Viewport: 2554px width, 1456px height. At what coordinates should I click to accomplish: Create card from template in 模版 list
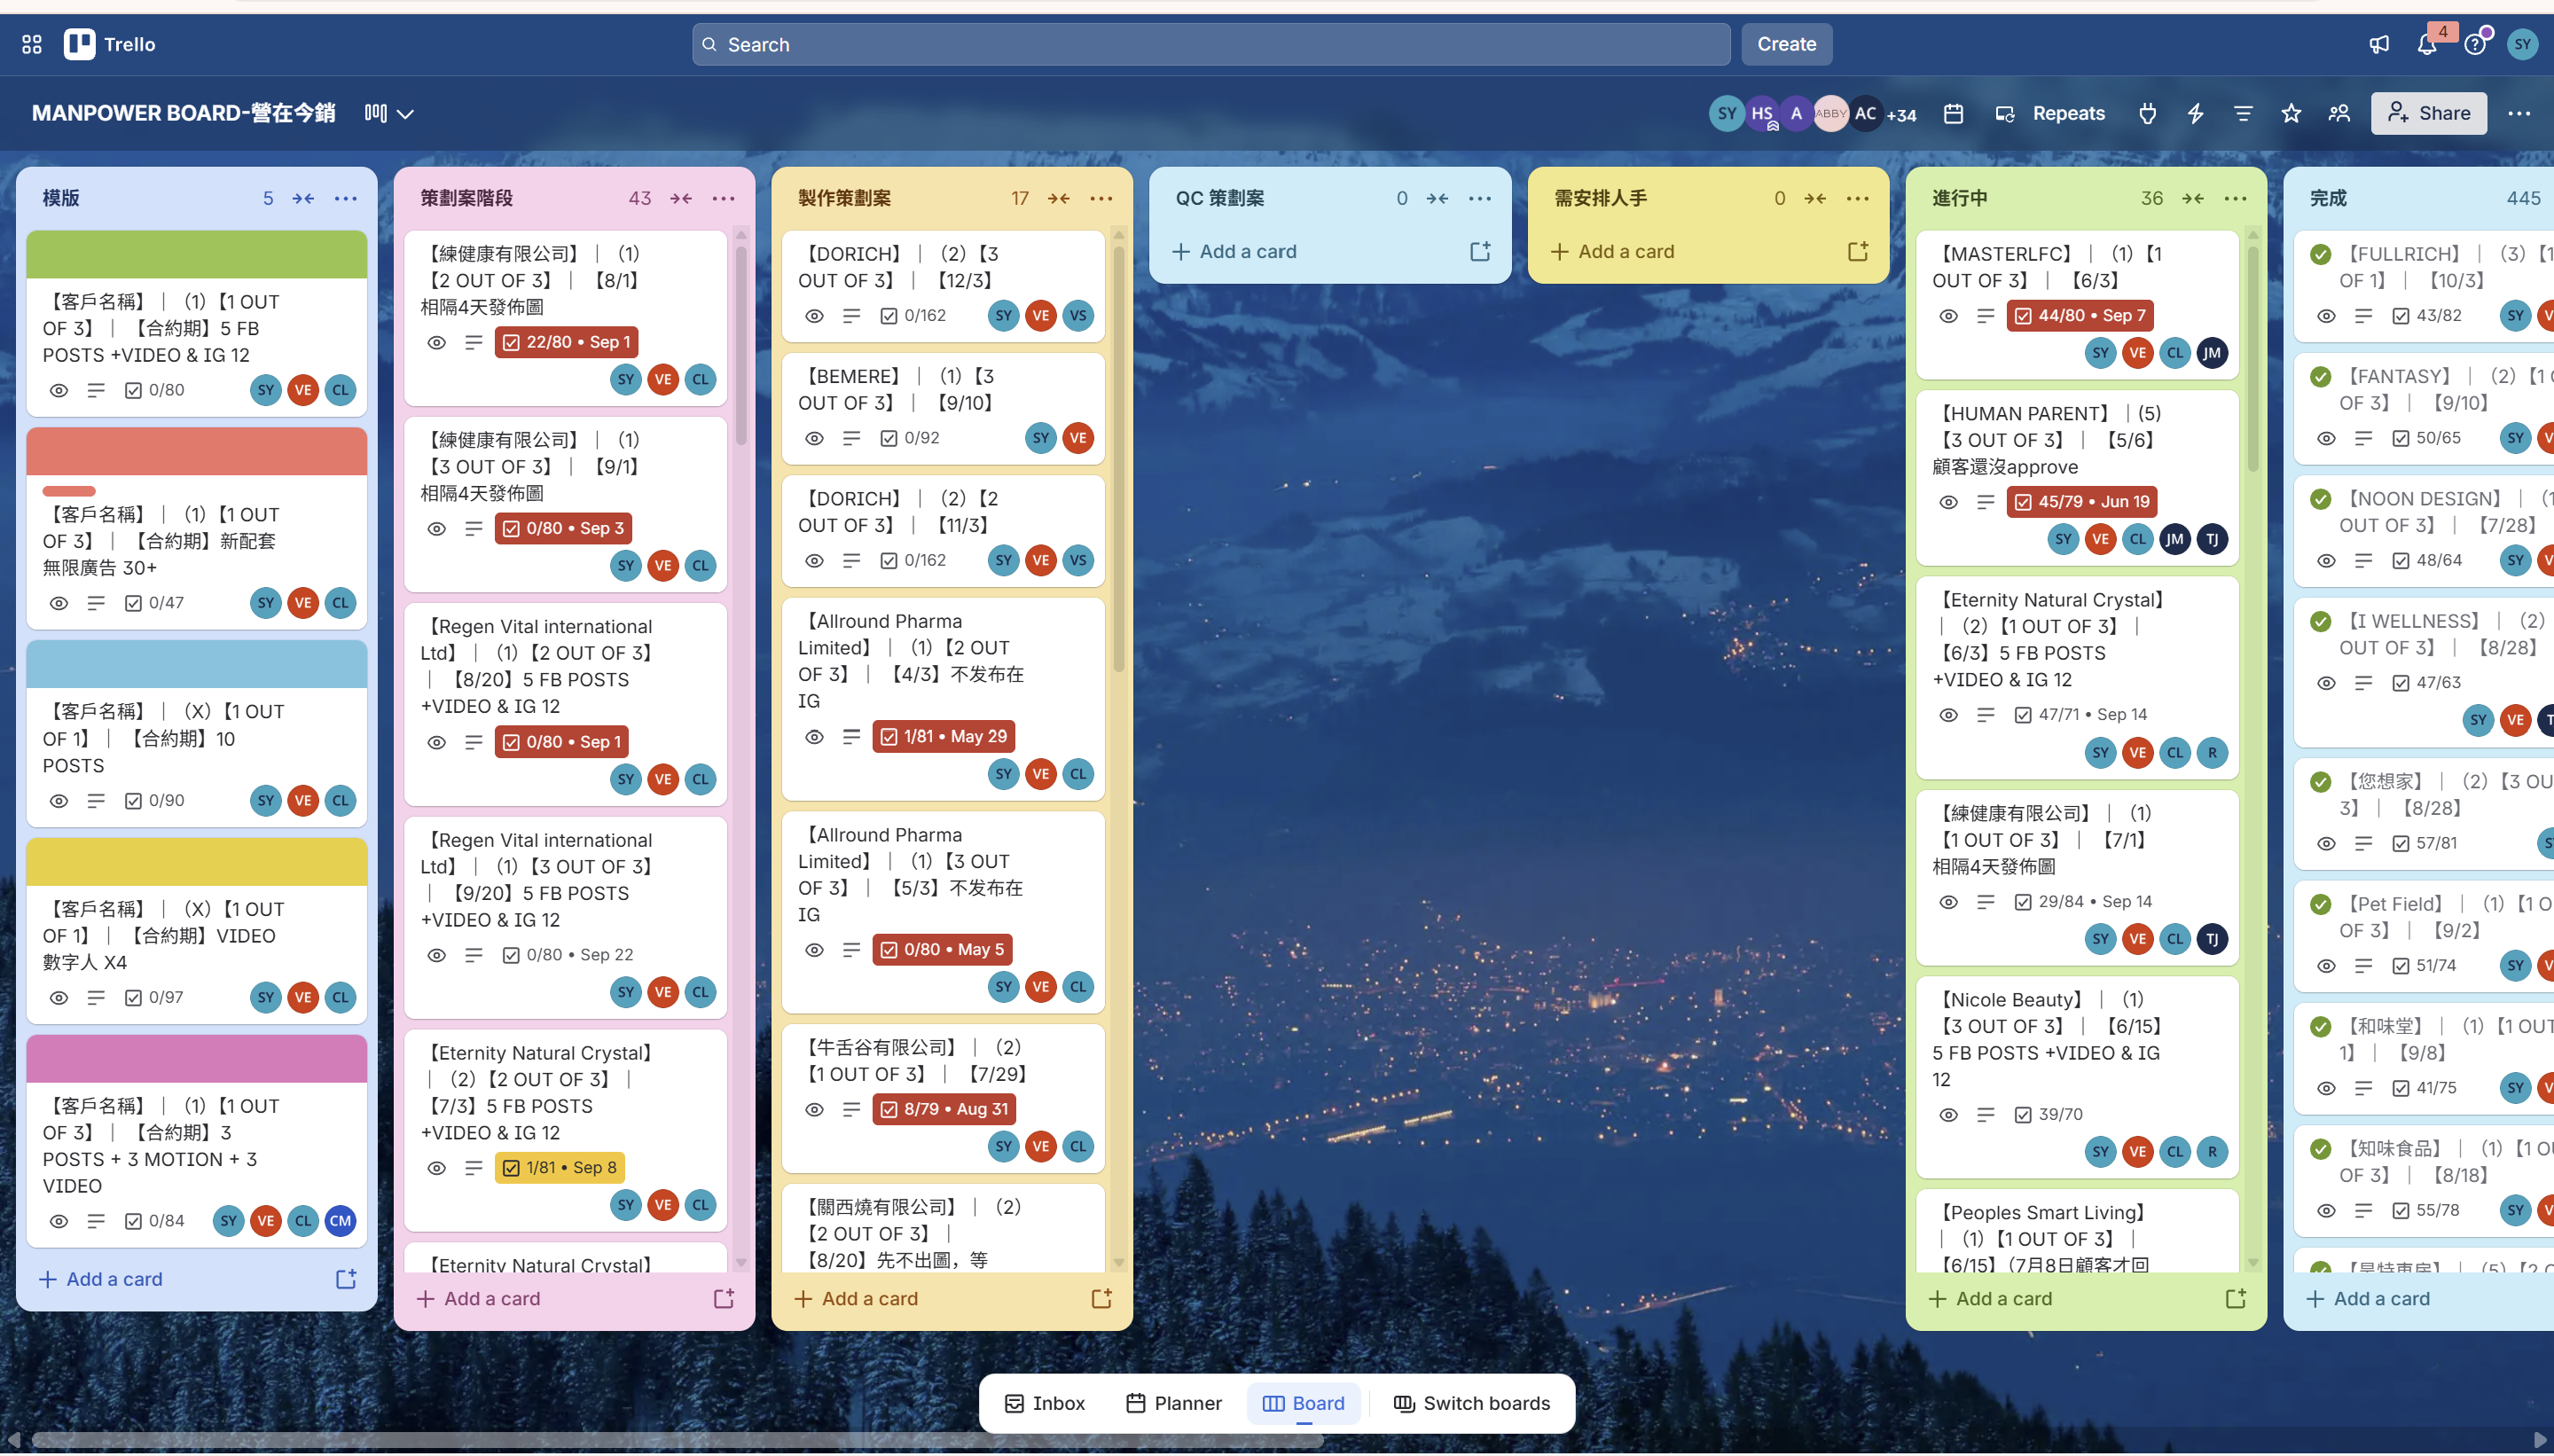(346, 1279)
